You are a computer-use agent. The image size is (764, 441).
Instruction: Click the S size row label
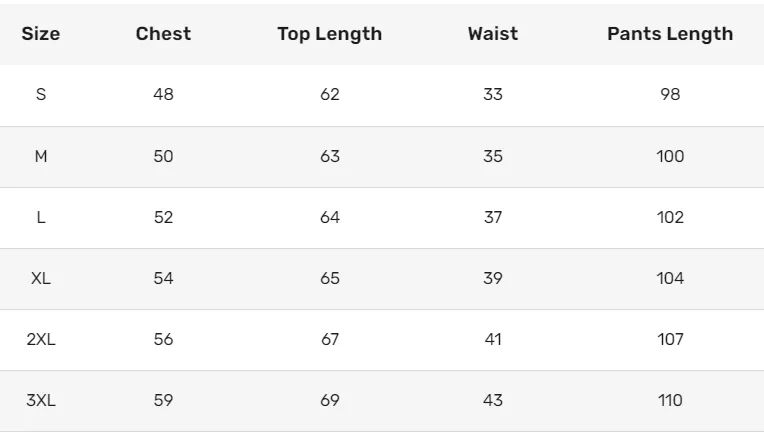pos(41,95)
